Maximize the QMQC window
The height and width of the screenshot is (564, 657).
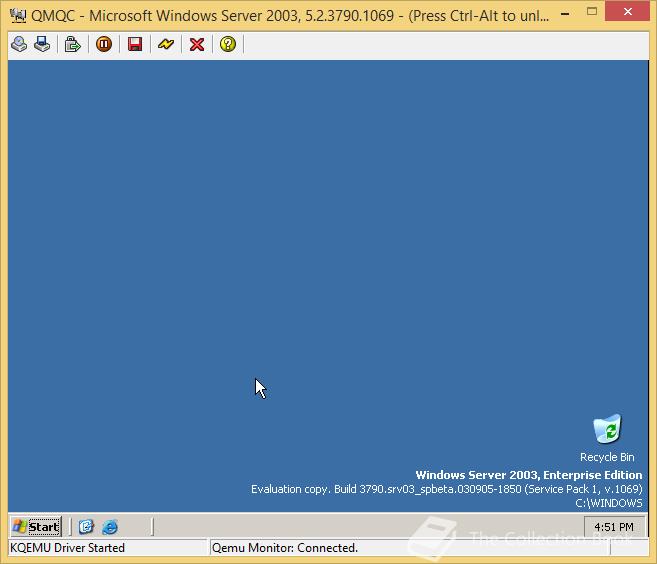(x=592, y=12)
